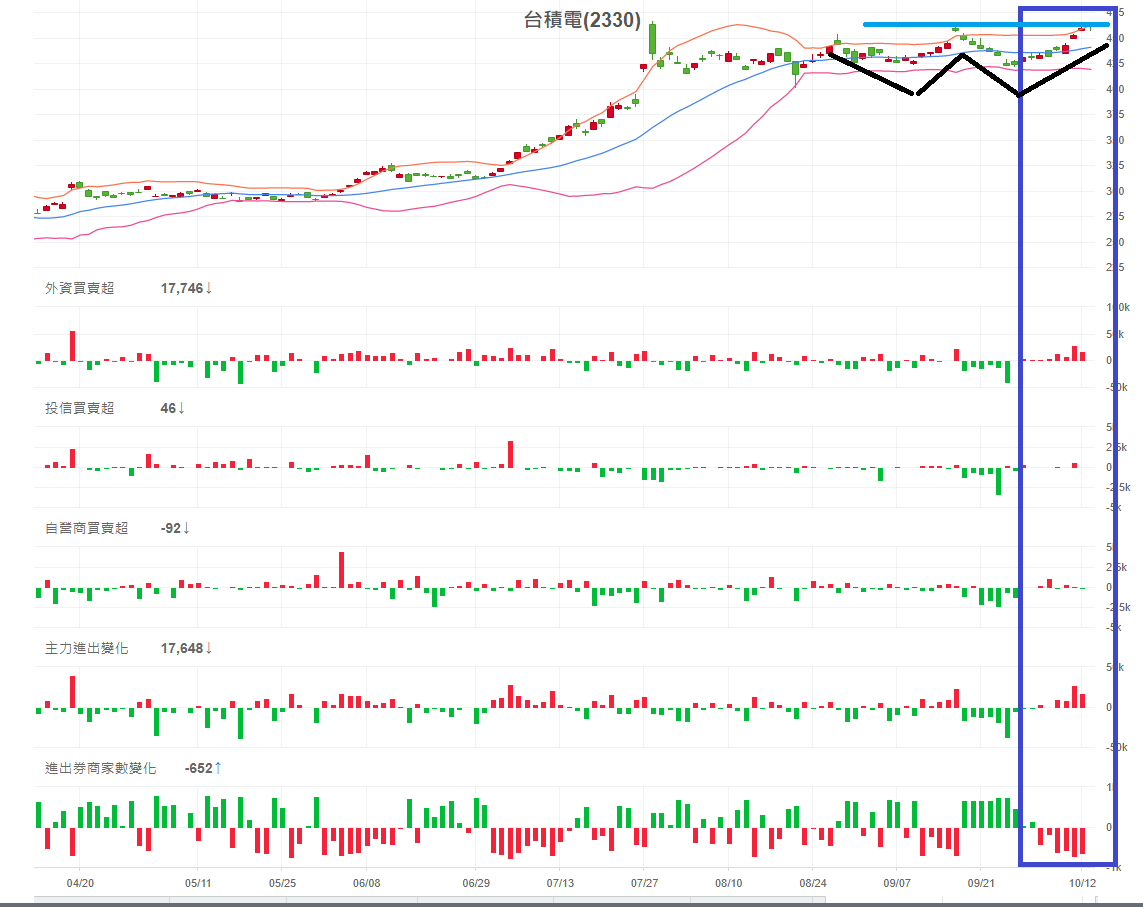Select the tallest red bar in 自營商買賣超 chart

pyautogui.click(x=341, y=570)
